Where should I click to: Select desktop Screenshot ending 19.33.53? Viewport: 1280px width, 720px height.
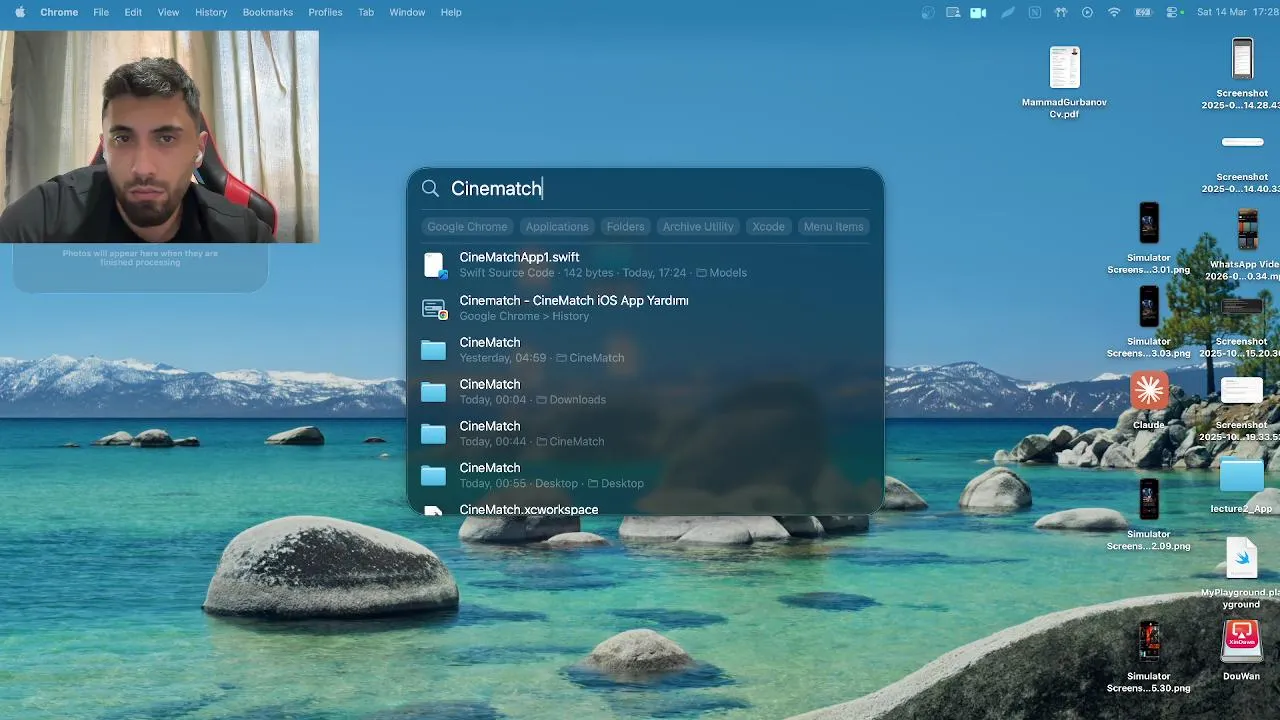[1241, 410]
